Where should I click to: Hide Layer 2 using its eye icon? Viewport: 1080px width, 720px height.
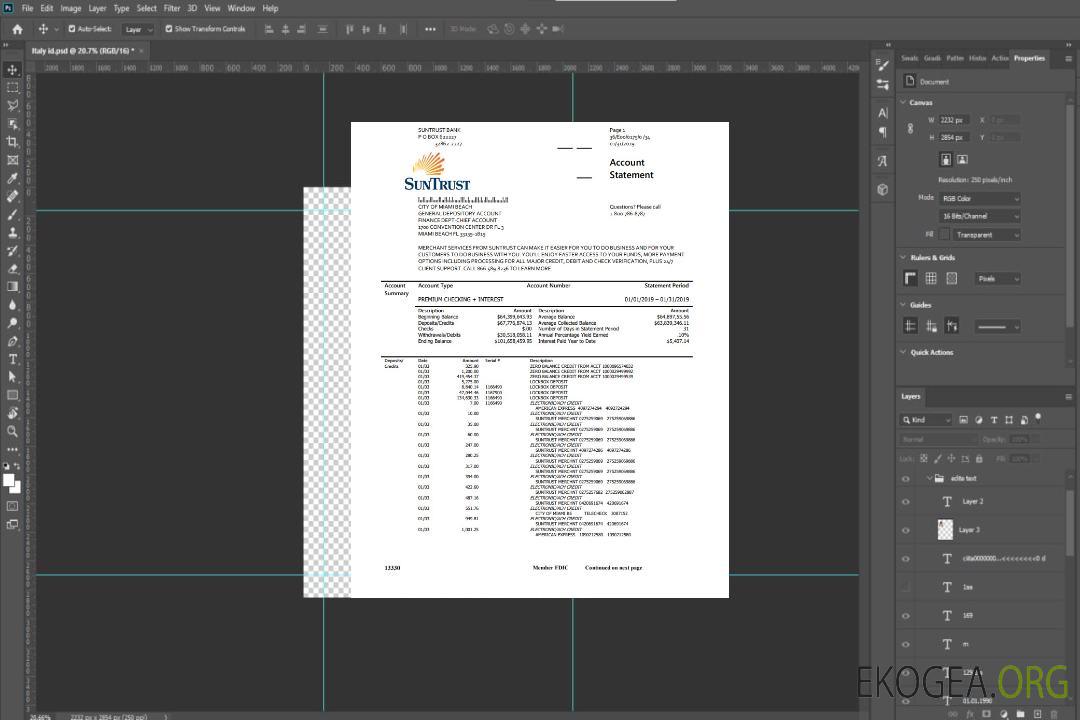906,502
